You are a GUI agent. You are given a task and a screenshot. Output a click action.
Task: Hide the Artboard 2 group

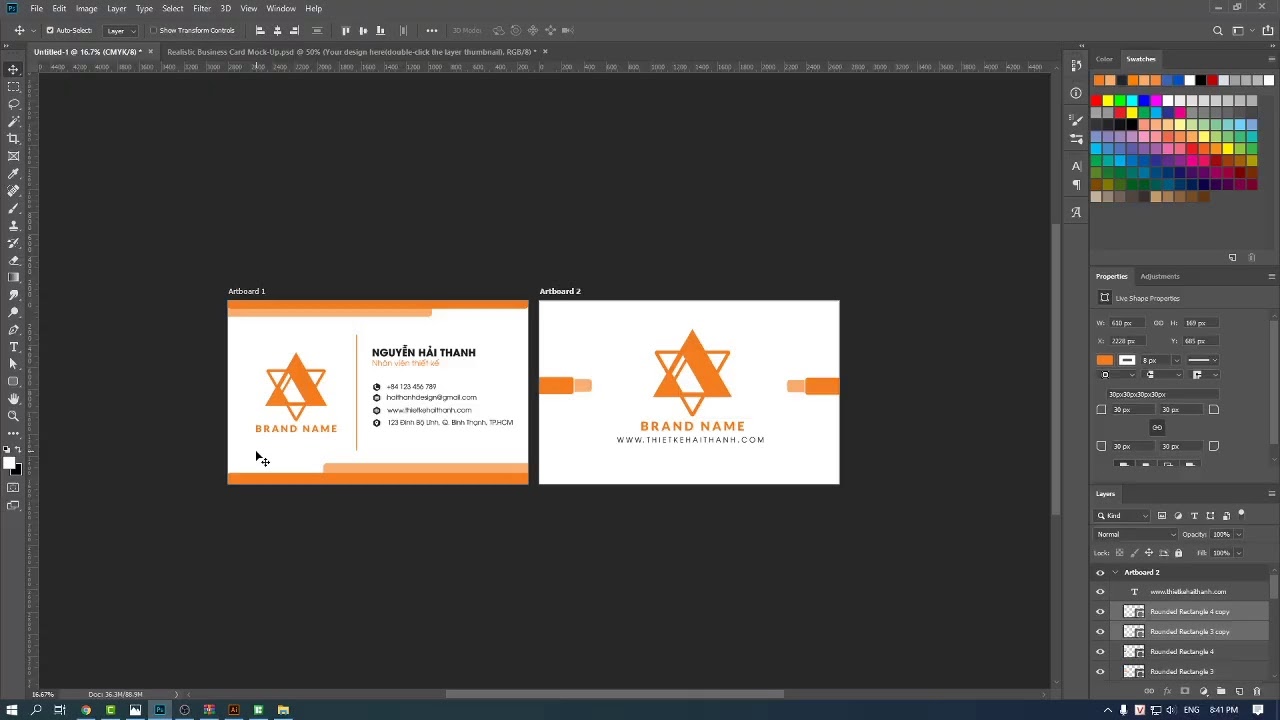1100,573
